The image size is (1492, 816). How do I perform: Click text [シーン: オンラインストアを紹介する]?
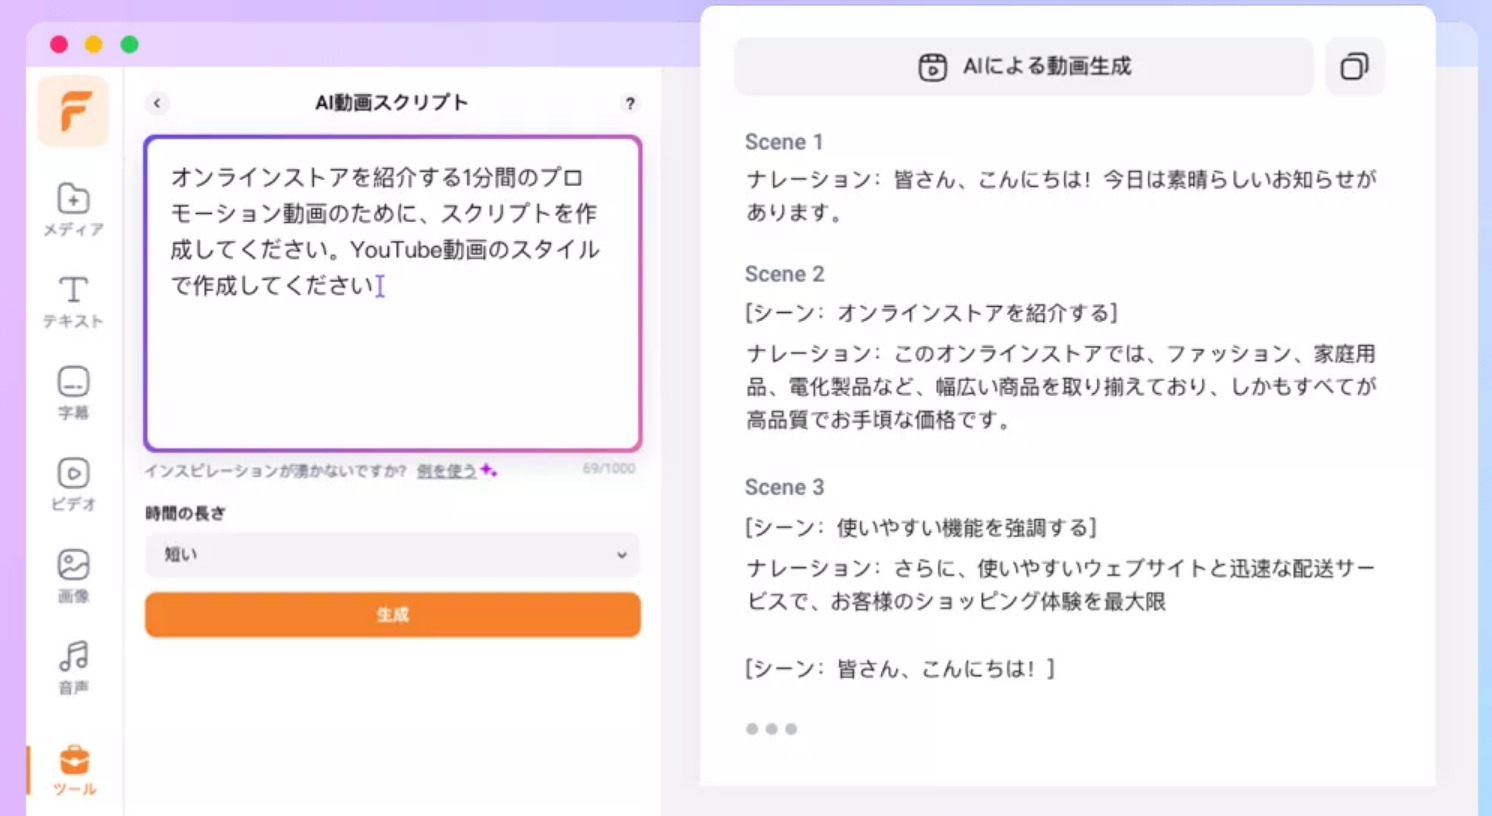point(931,313)
